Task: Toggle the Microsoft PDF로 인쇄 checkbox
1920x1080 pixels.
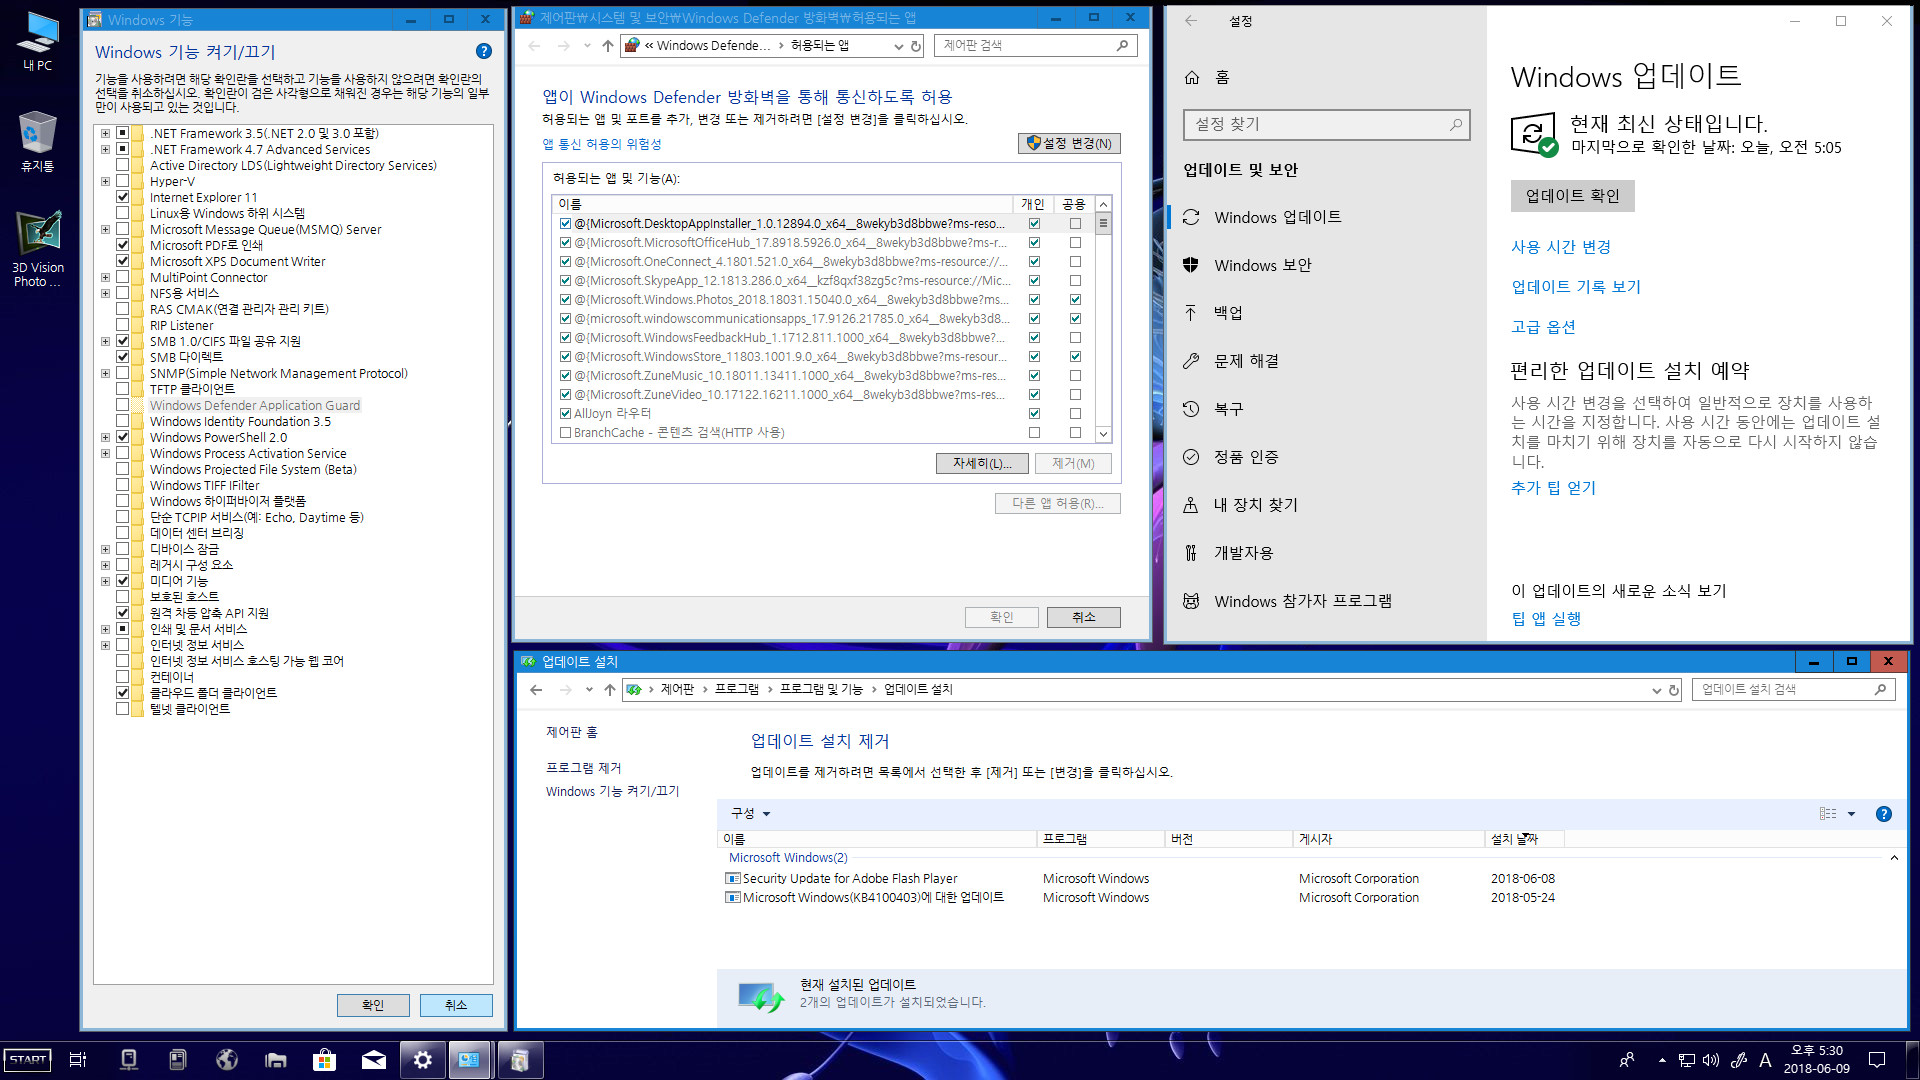Action: pos(123,246)
